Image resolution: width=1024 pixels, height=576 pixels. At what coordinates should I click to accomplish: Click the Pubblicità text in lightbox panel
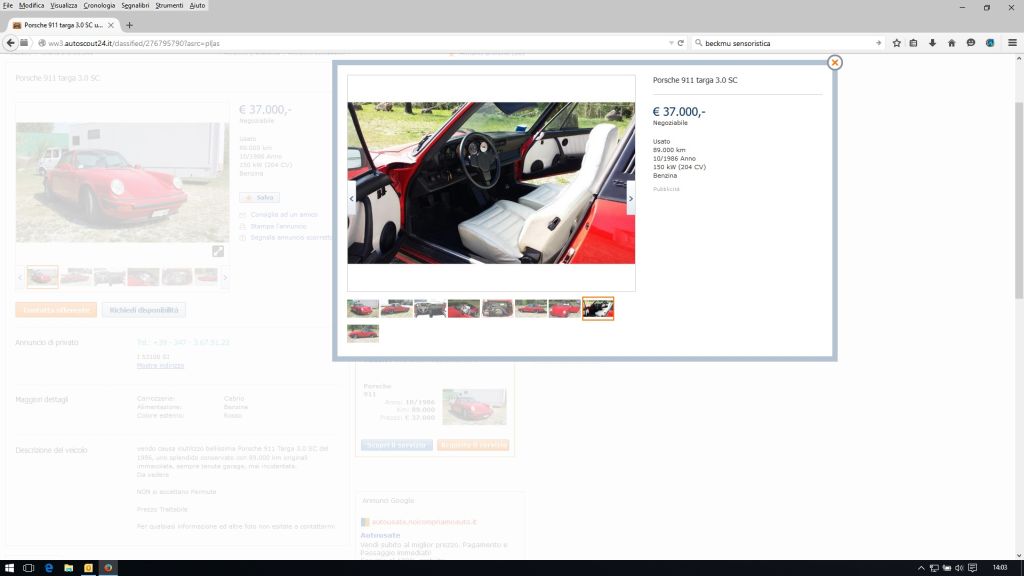(x=666, y=189)
